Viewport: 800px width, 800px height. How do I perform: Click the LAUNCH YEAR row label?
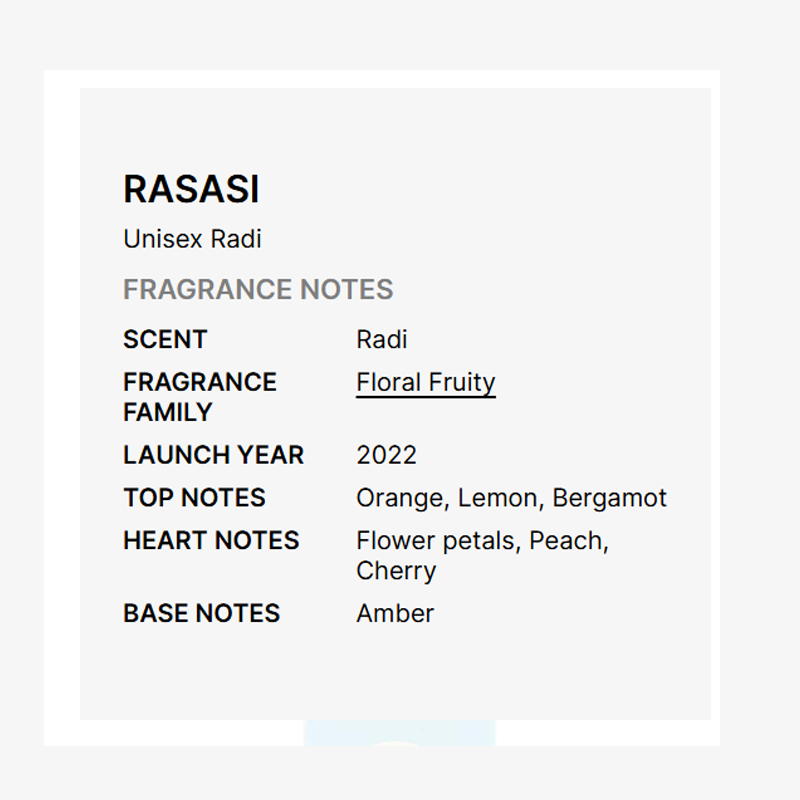tap(213, 455)
